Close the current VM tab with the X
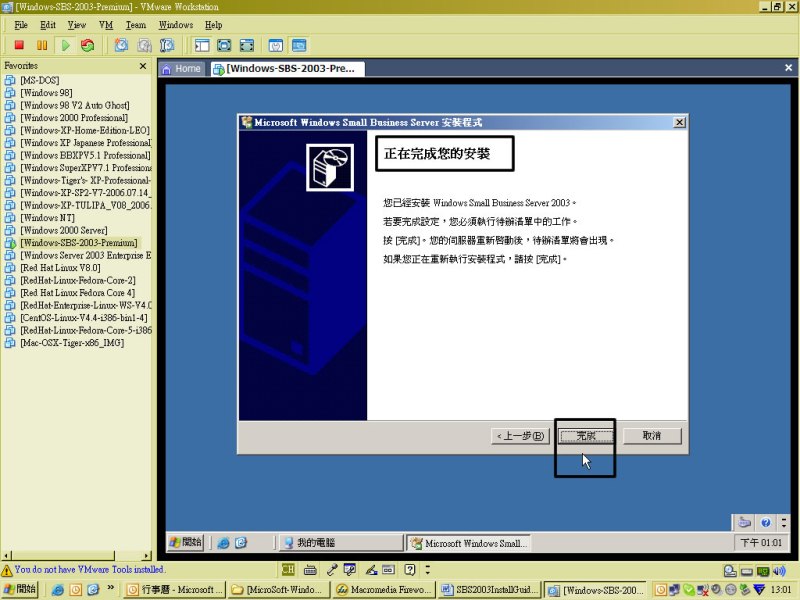The width and height of the screenshot is (800, 600). pos(788,67)
